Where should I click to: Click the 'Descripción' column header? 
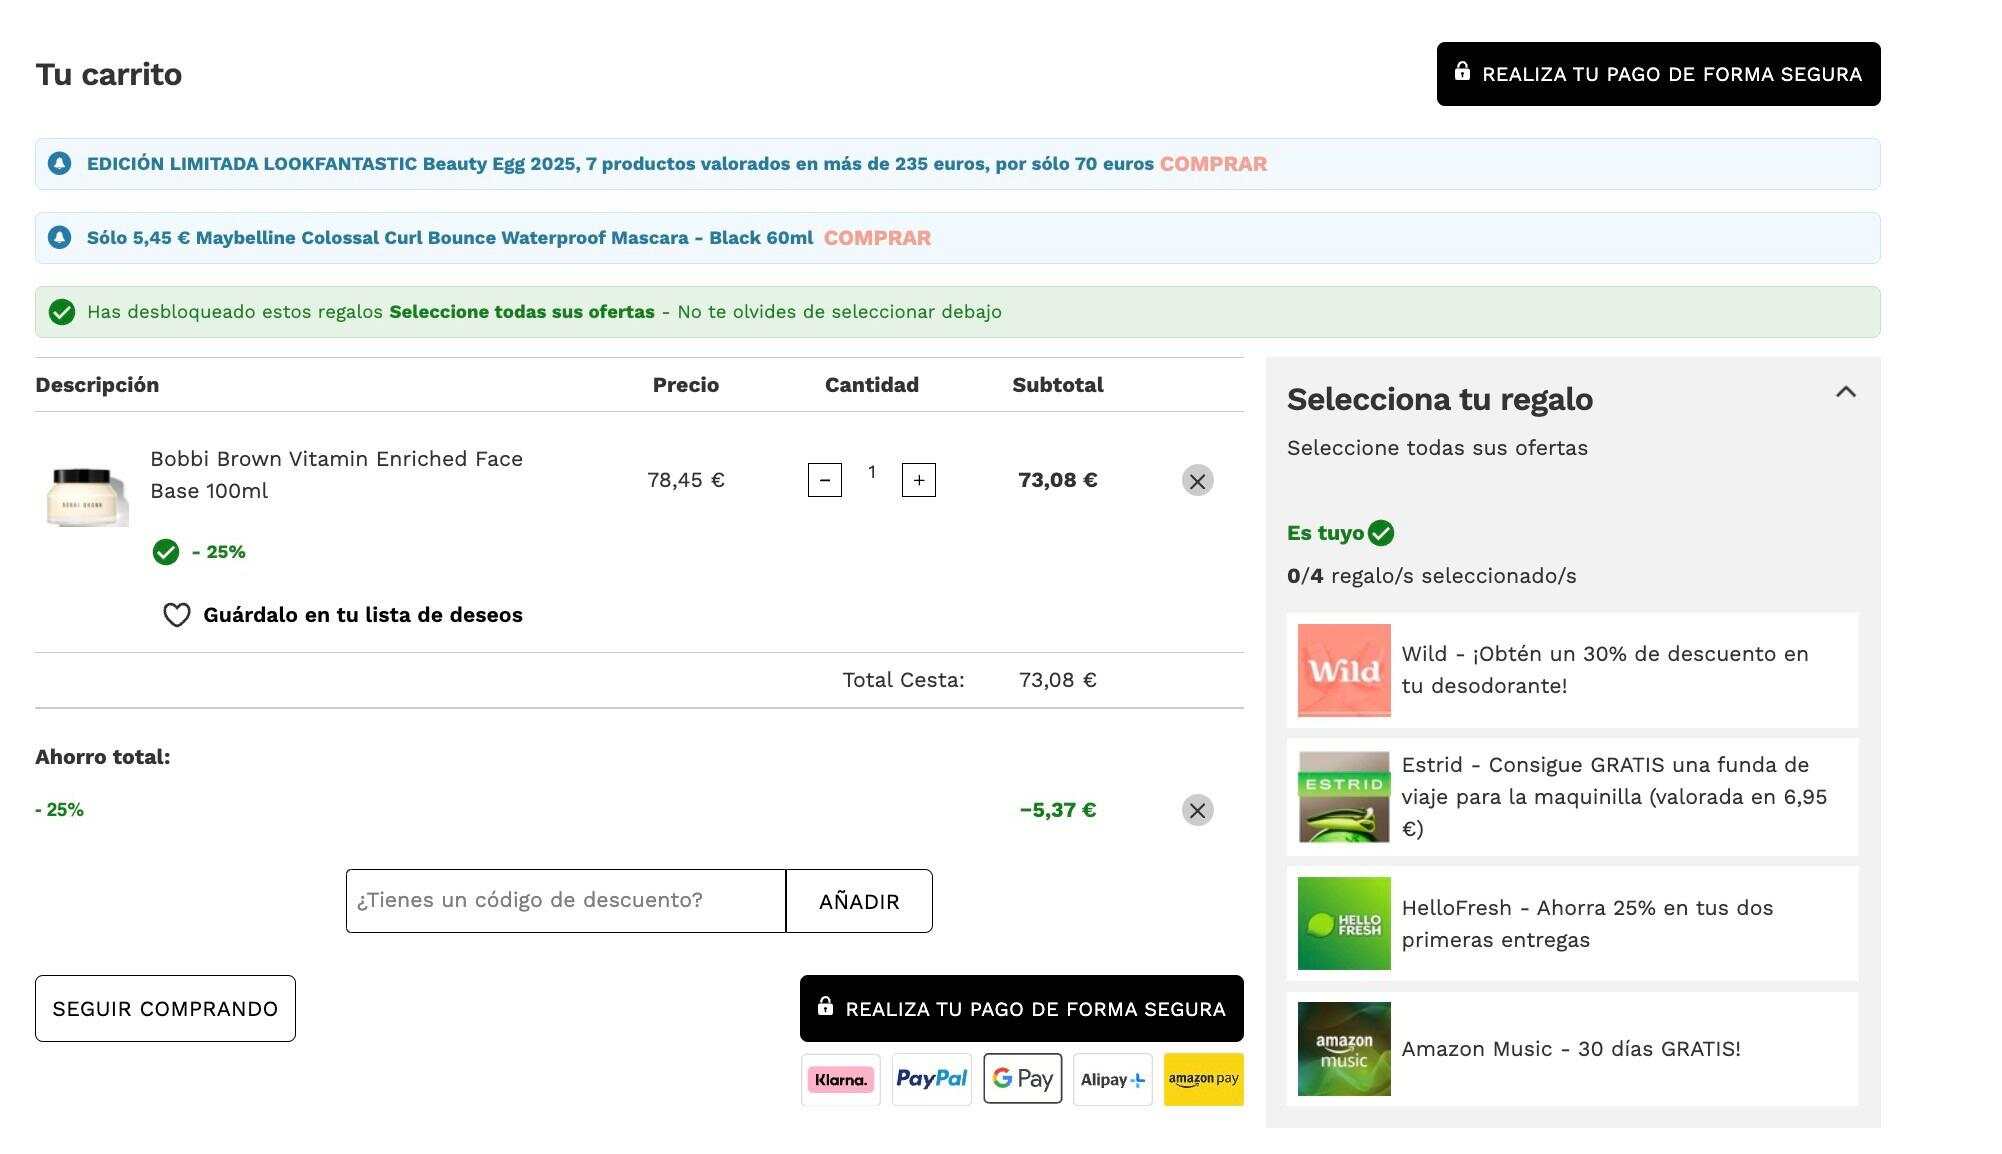click(x=97, y=385)
